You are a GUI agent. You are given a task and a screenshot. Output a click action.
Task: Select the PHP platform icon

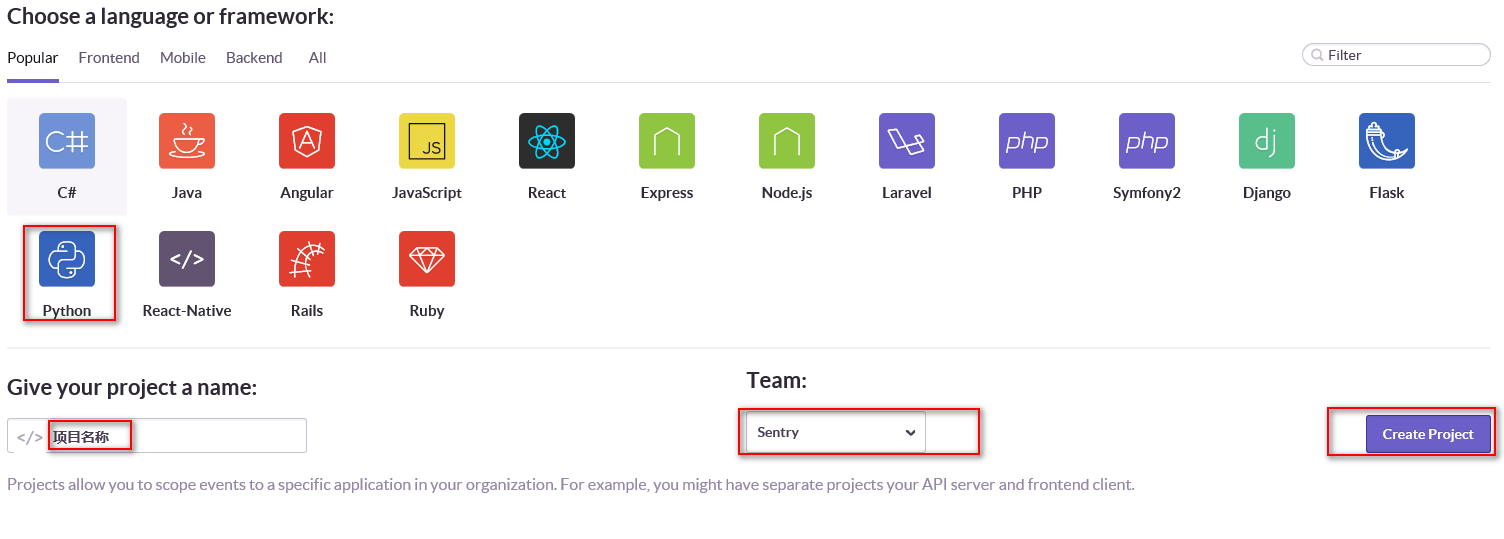(1027, 141)
